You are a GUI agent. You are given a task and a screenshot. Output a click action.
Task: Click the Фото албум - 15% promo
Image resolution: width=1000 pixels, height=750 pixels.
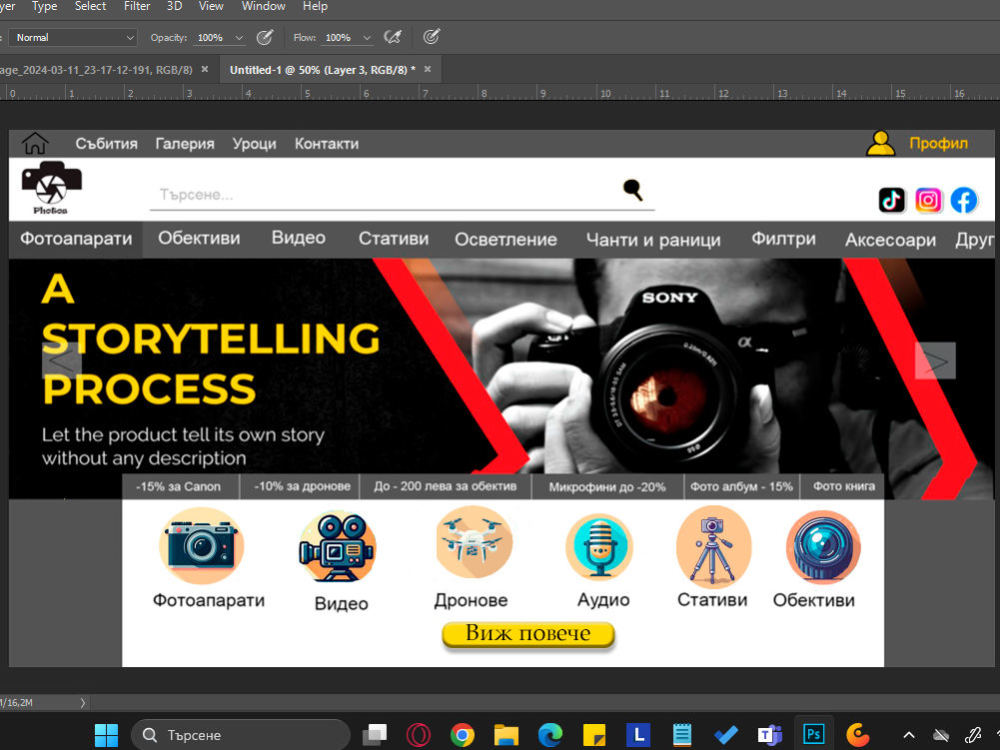pyautogui.click(x=741, y=487)
